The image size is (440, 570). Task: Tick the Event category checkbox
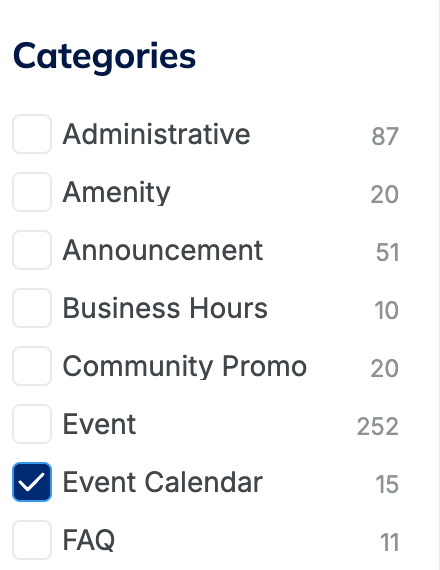click(32, 424)
